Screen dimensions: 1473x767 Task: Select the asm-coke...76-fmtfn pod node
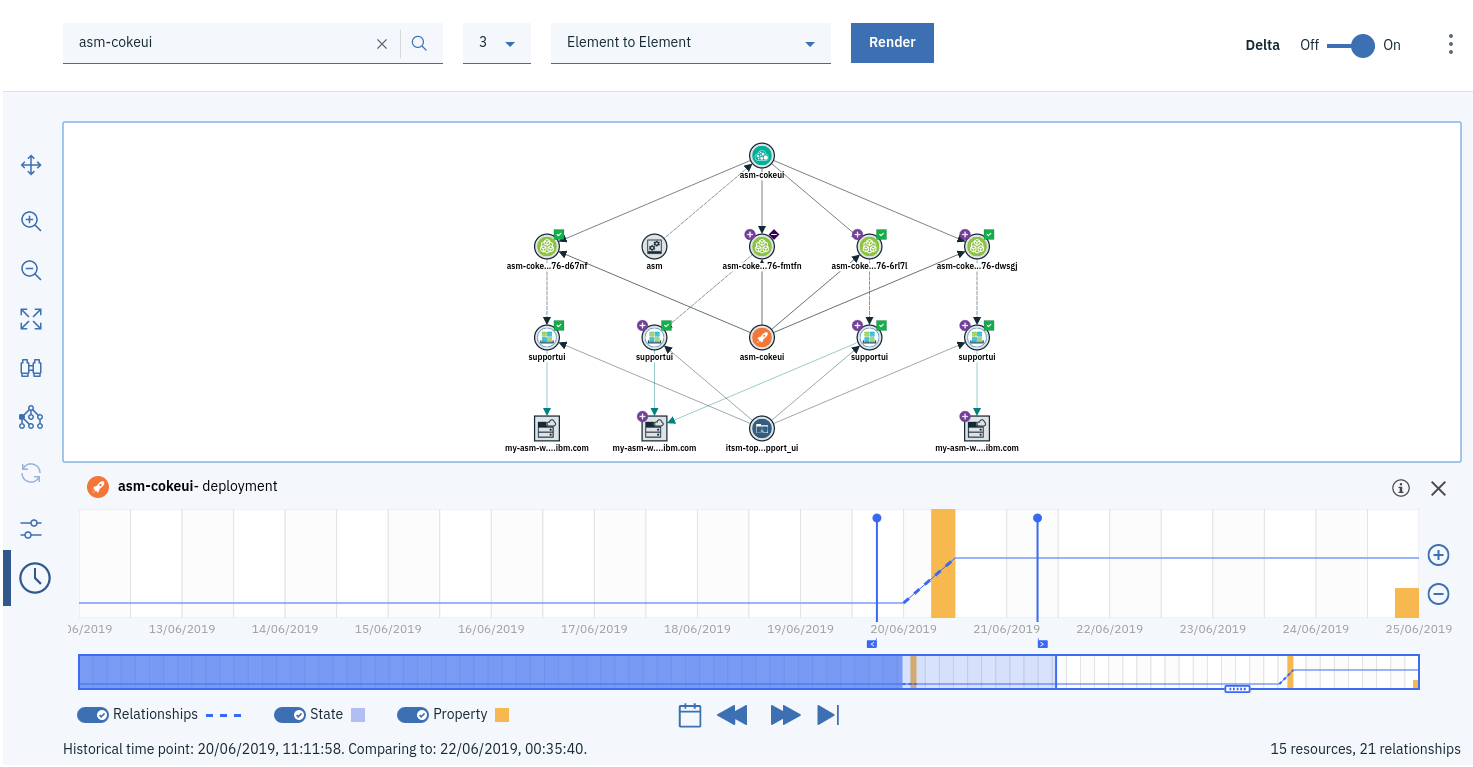tap(762, 246)
